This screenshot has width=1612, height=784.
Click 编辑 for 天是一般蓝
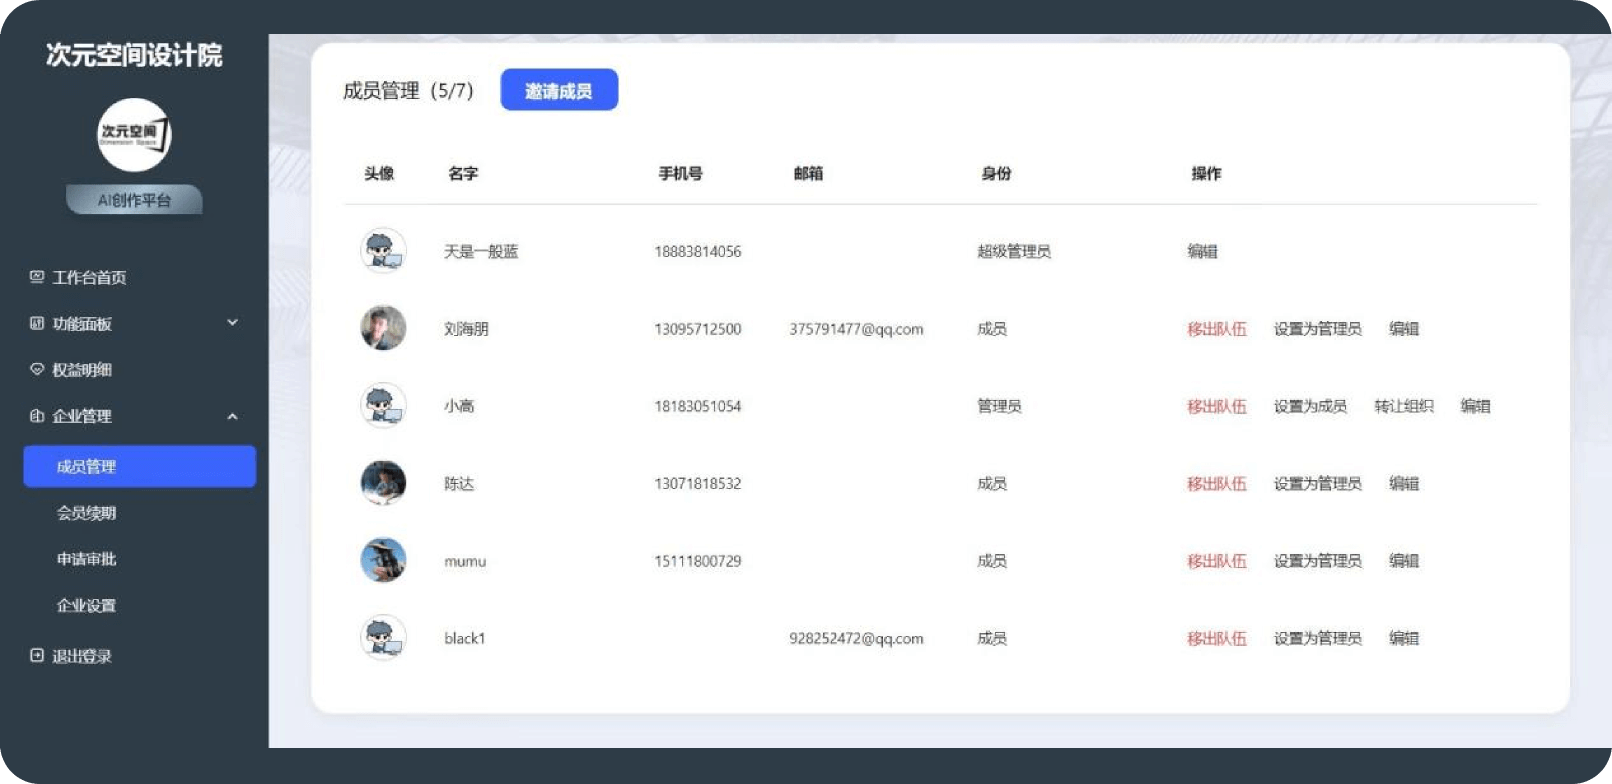(x=1202, y=251)
